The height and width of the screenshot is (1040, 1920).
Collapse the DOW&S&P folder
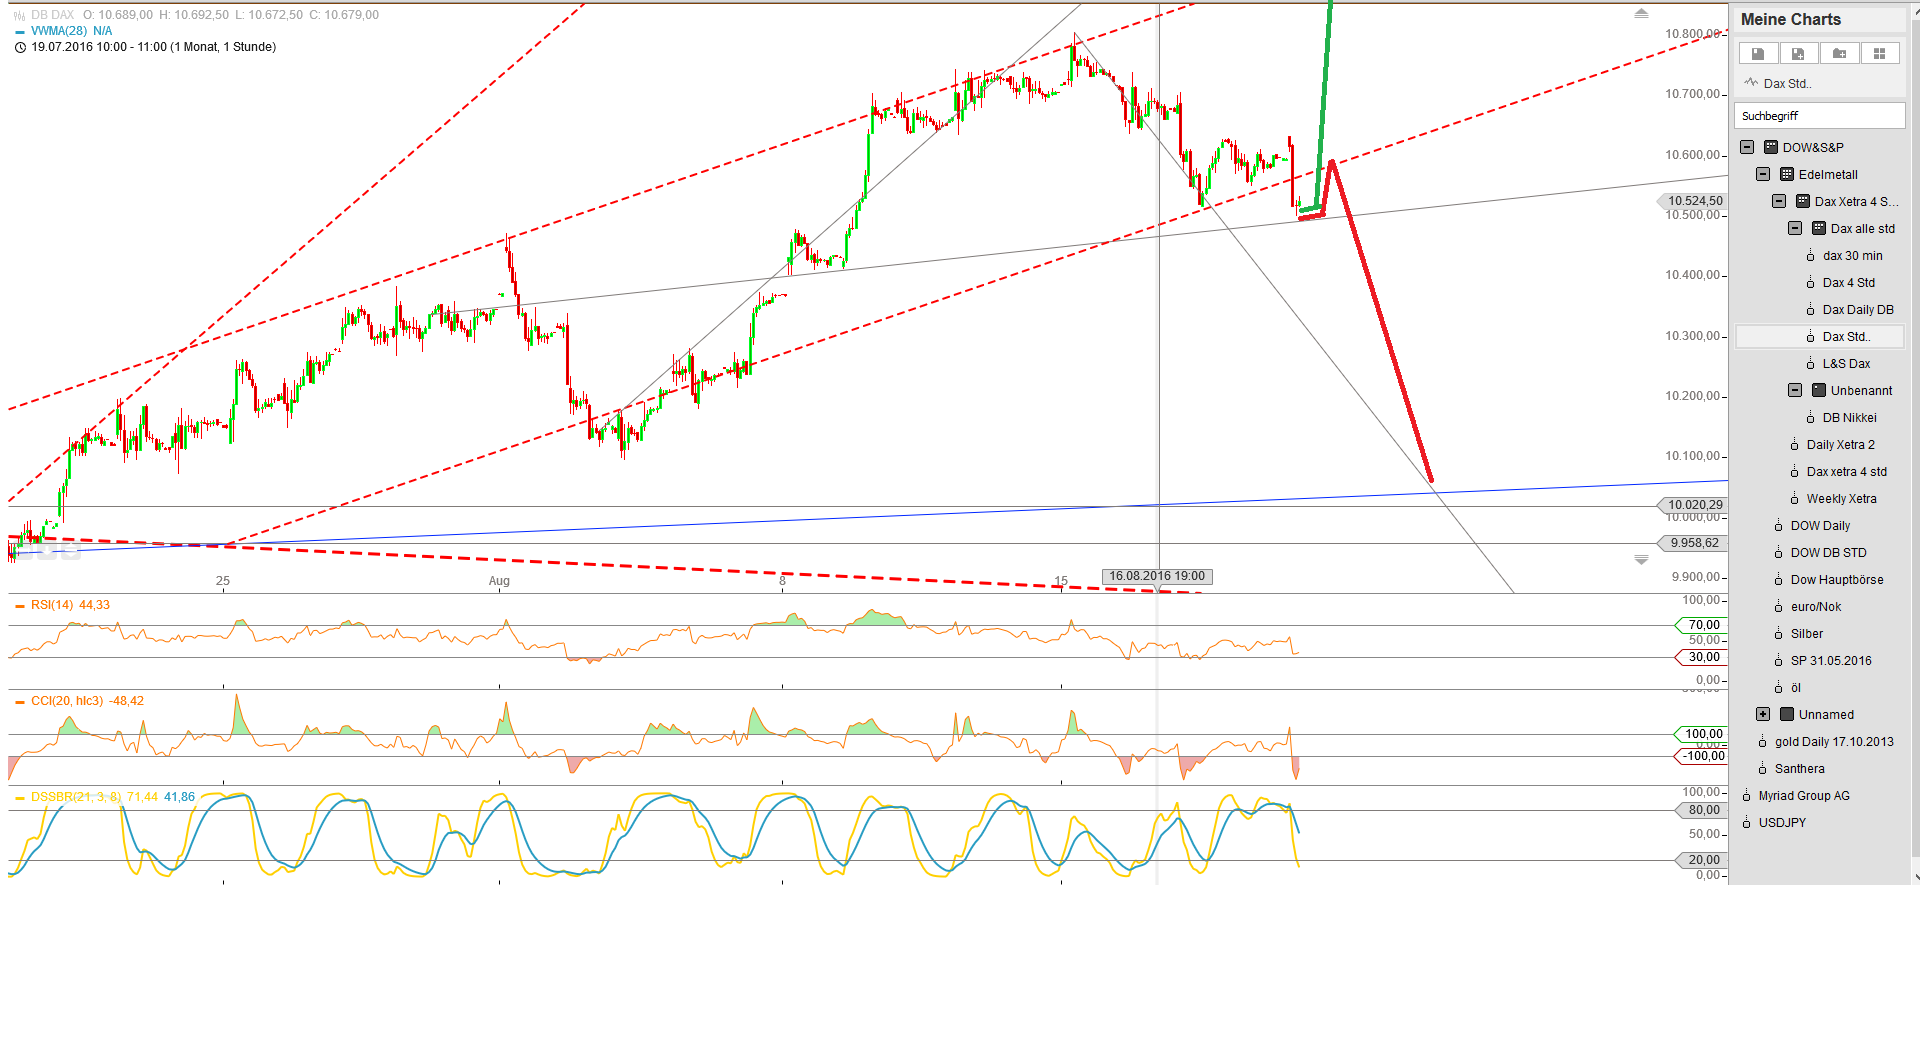pos(1747,147)
